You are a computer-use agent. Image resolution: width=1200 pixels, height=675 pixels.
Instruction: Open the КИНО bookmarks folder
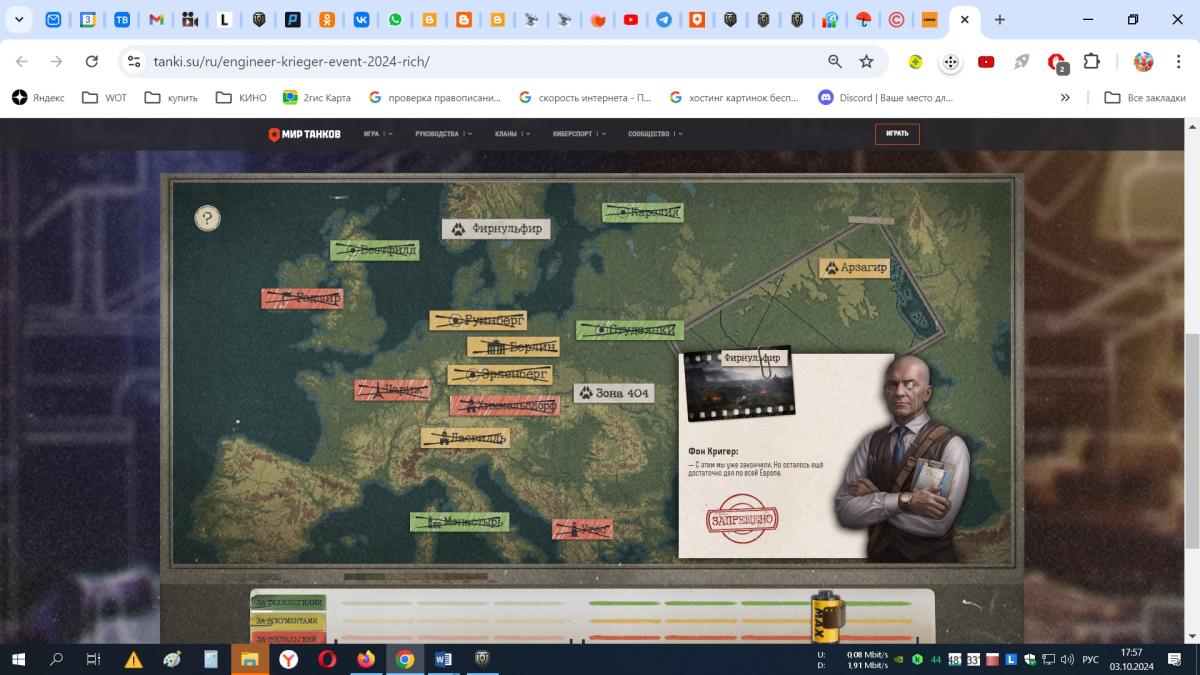[241, 97]
